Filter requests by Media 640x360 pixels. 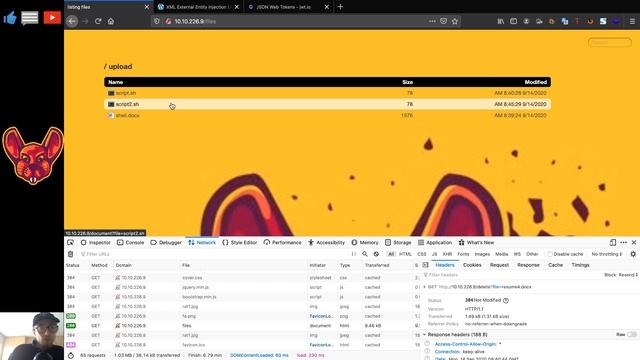coord(502,254)
